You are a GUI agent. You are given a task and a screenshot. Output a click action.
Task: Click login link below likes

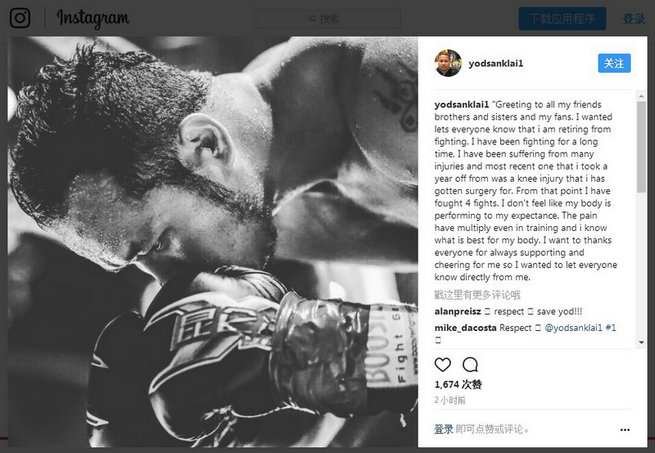coord(444,429)
